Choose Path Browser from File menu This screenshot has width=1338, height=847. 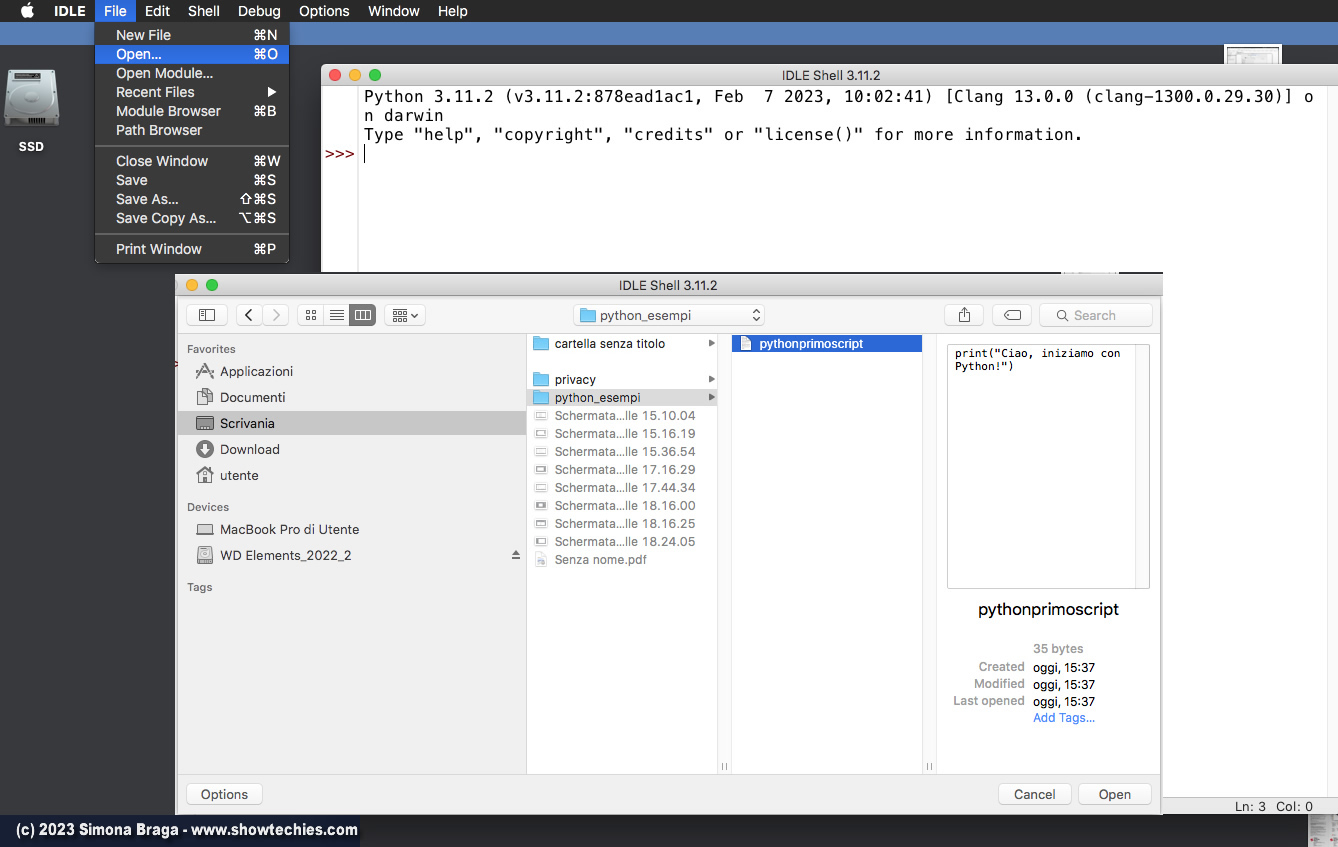(x=192, y=130)
